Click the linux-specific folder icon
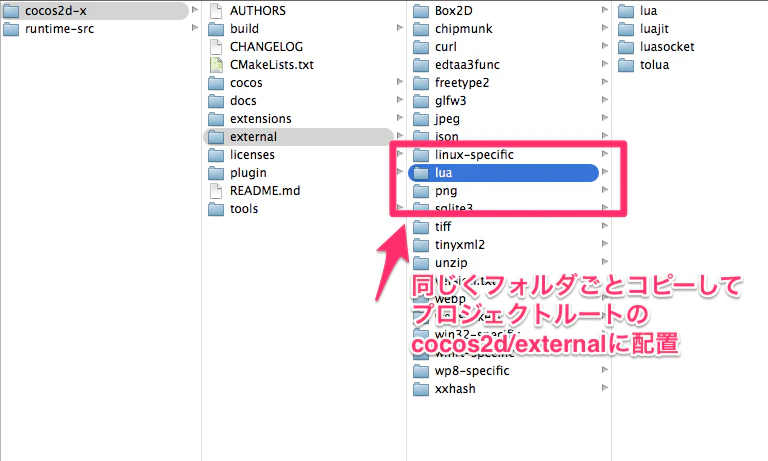This screenshot has height=461, width=768. [x=421, y=155]
